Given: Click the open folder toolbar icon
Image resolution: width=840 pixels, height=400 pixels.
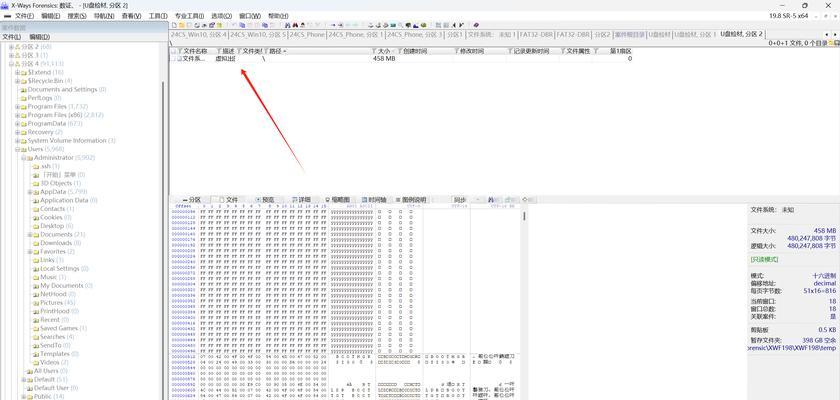Looking at the screenshot, I should pyautogui.click(x=182, y=25).
